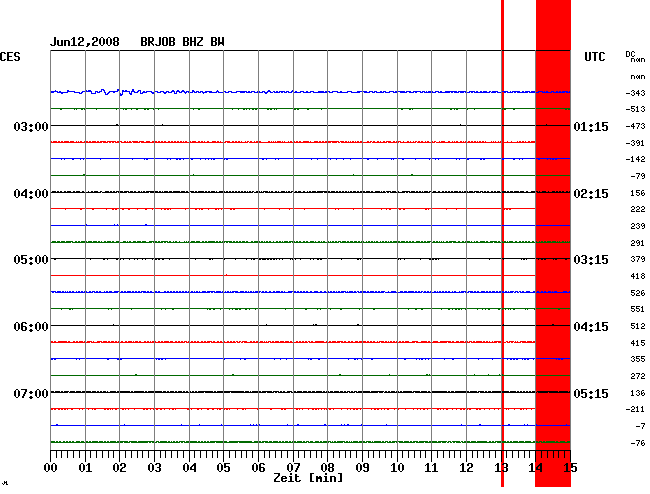
Task: Select the 06 minute tick label
Action: pos(258,468)
